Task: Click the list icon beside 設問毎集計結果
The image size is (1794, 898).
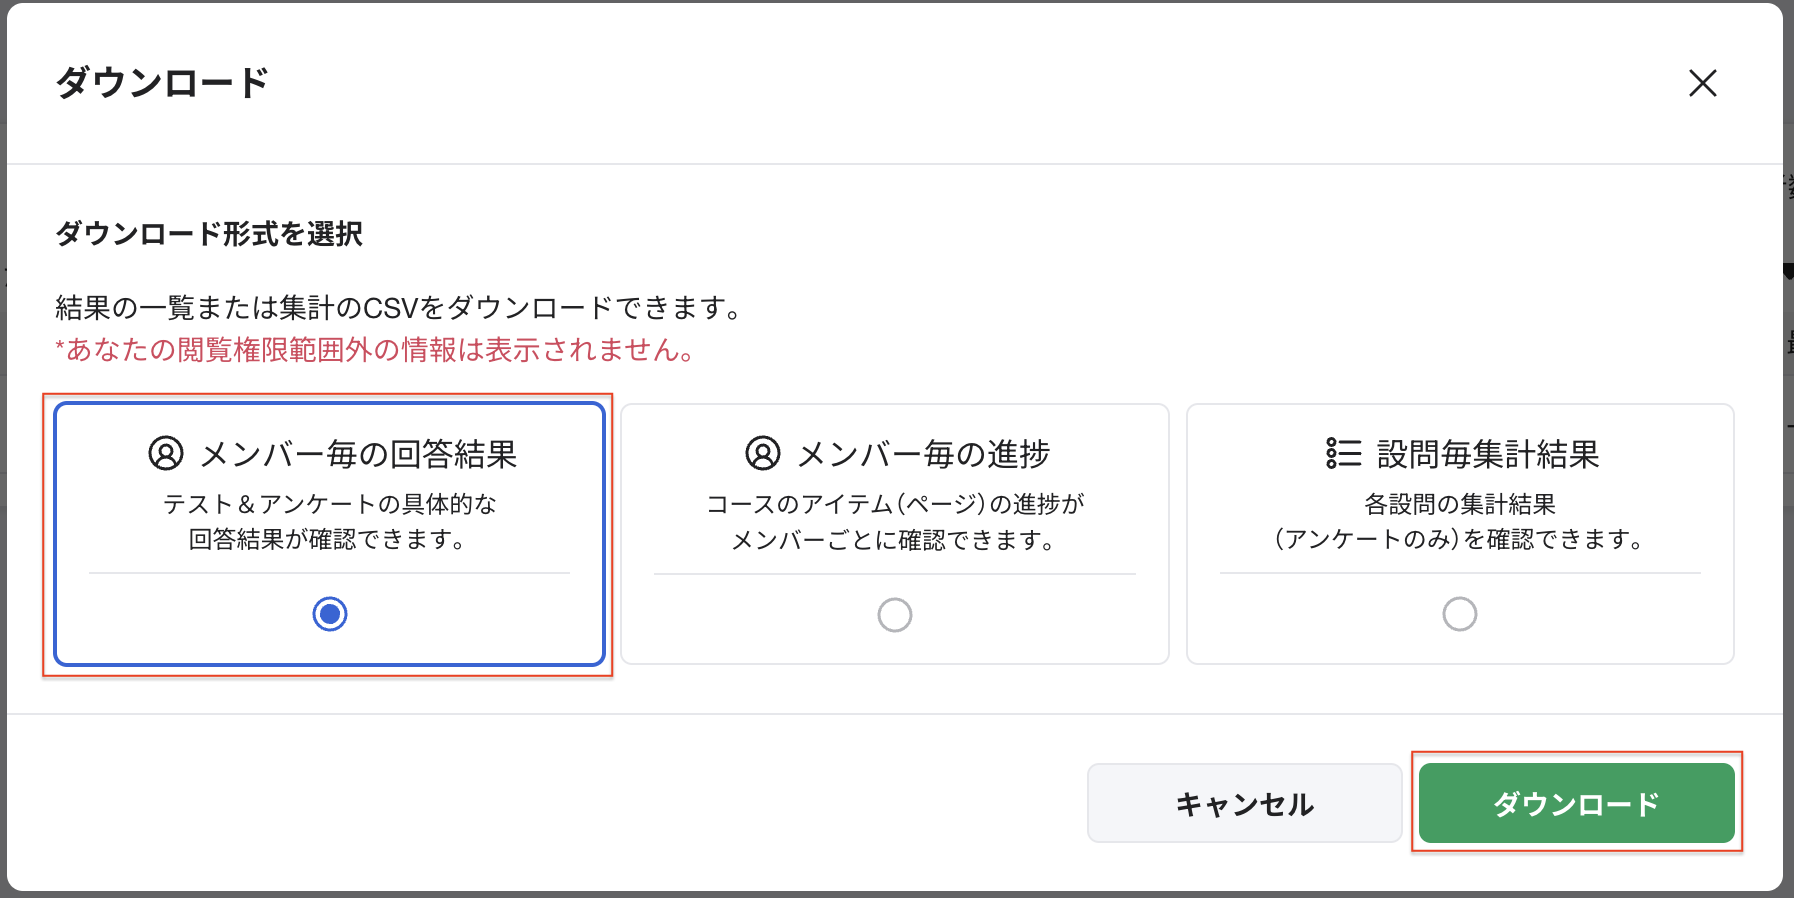Action: pyautogui.click(x=1343, y=453)
